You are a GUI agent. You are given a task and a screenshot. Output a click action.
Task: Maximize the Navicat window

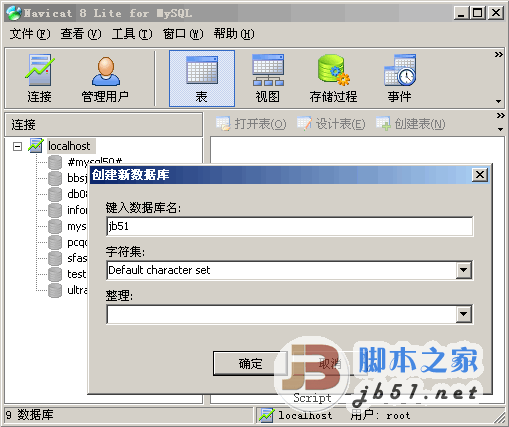(477, 13)
